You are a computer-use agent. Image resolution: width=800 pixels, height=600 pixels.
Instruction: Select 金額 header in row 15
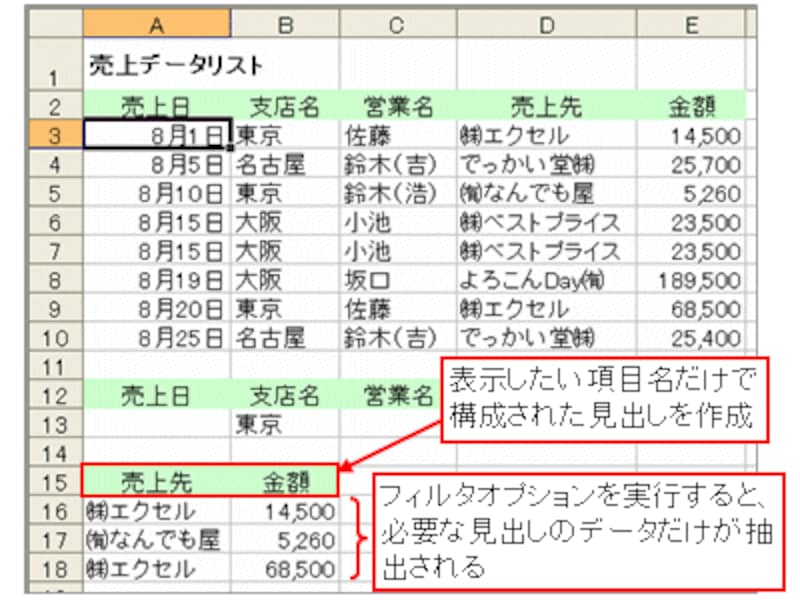(x=285, y=482)
